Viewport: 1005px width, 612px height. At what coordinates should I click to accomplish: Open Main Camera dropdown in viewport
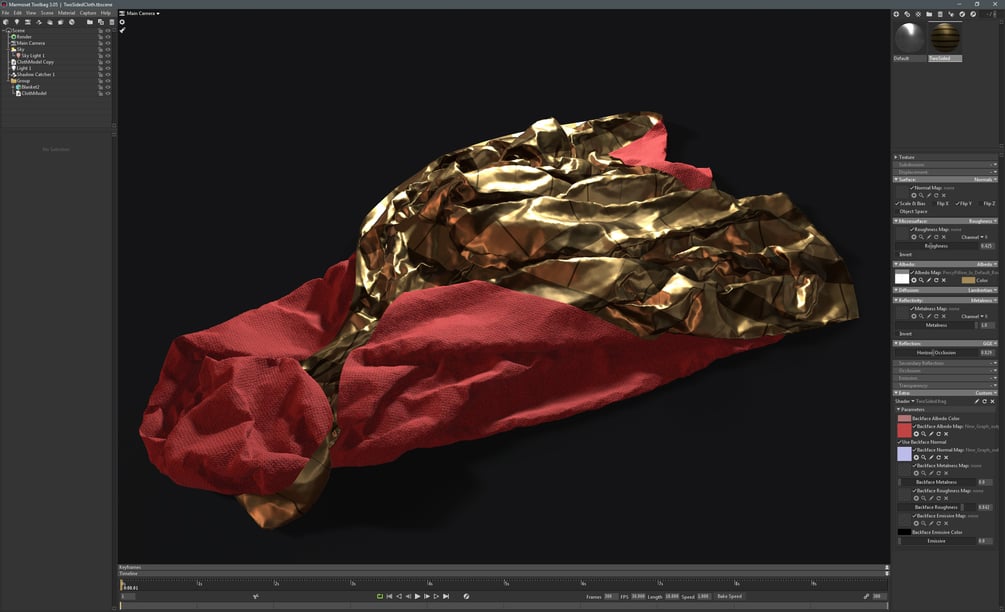coord(143,13)
